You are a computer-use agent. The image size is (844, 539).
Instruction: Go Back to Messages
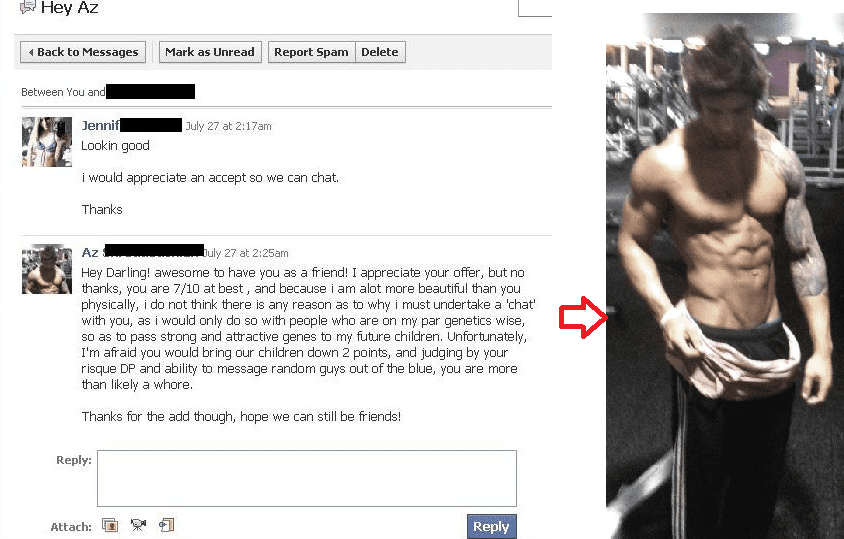click(83, 52)
